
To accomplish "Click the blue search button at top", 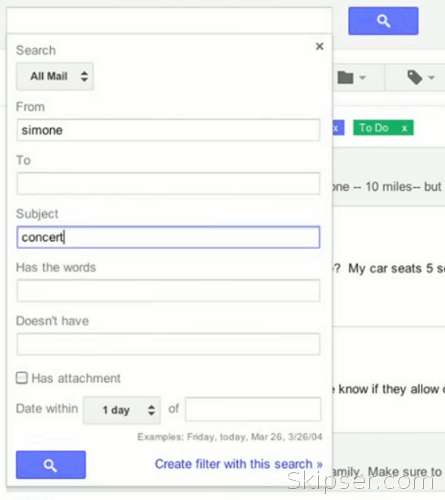I will tap(383, 21).
